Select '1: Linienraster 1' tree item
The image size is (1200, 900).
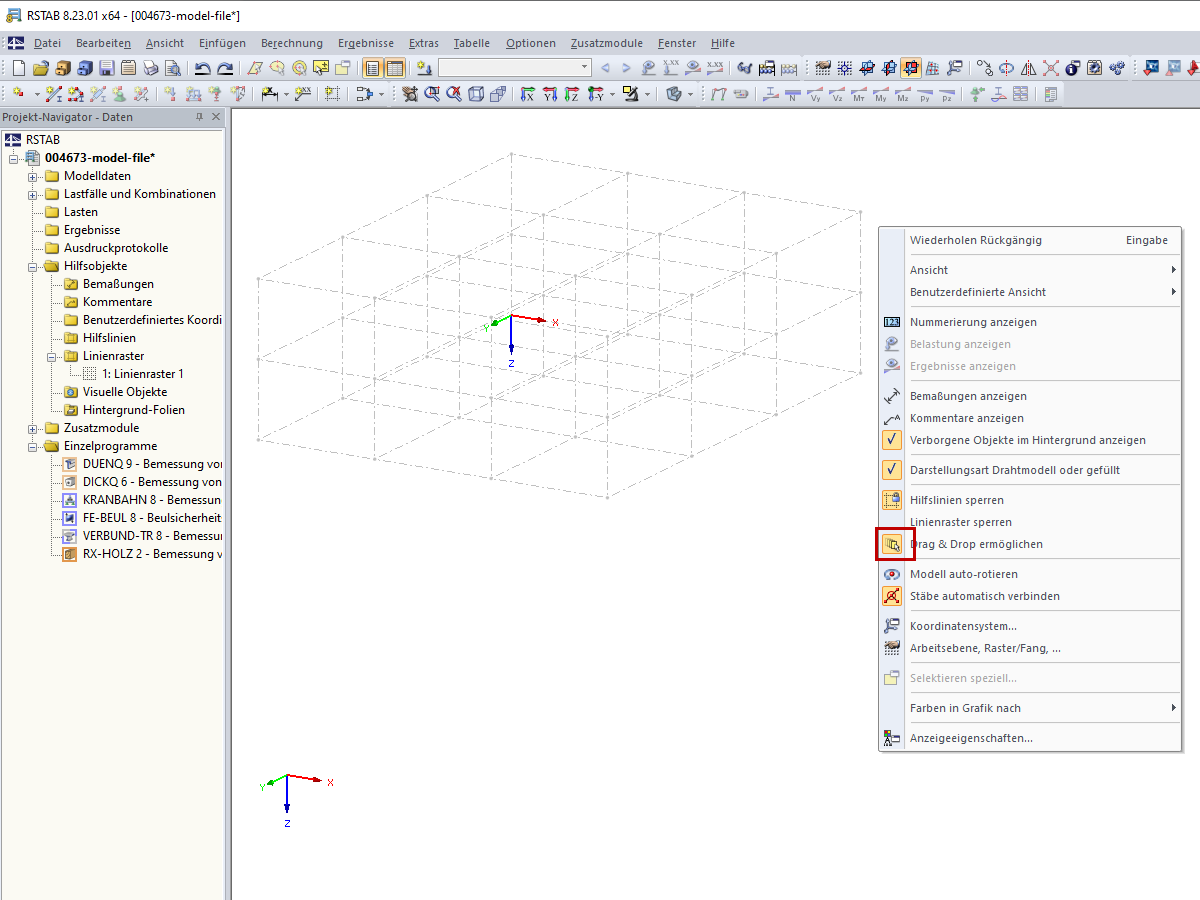[143, 374]
